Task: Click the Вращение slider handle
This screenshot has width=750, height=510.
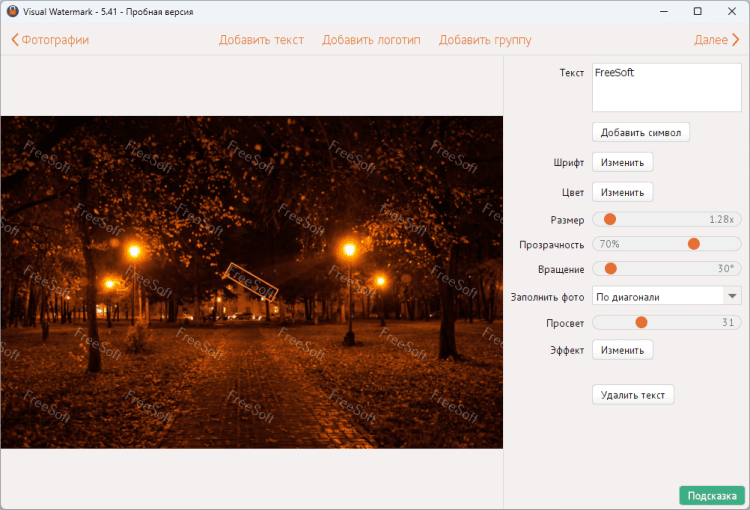Action: point(610,268)
